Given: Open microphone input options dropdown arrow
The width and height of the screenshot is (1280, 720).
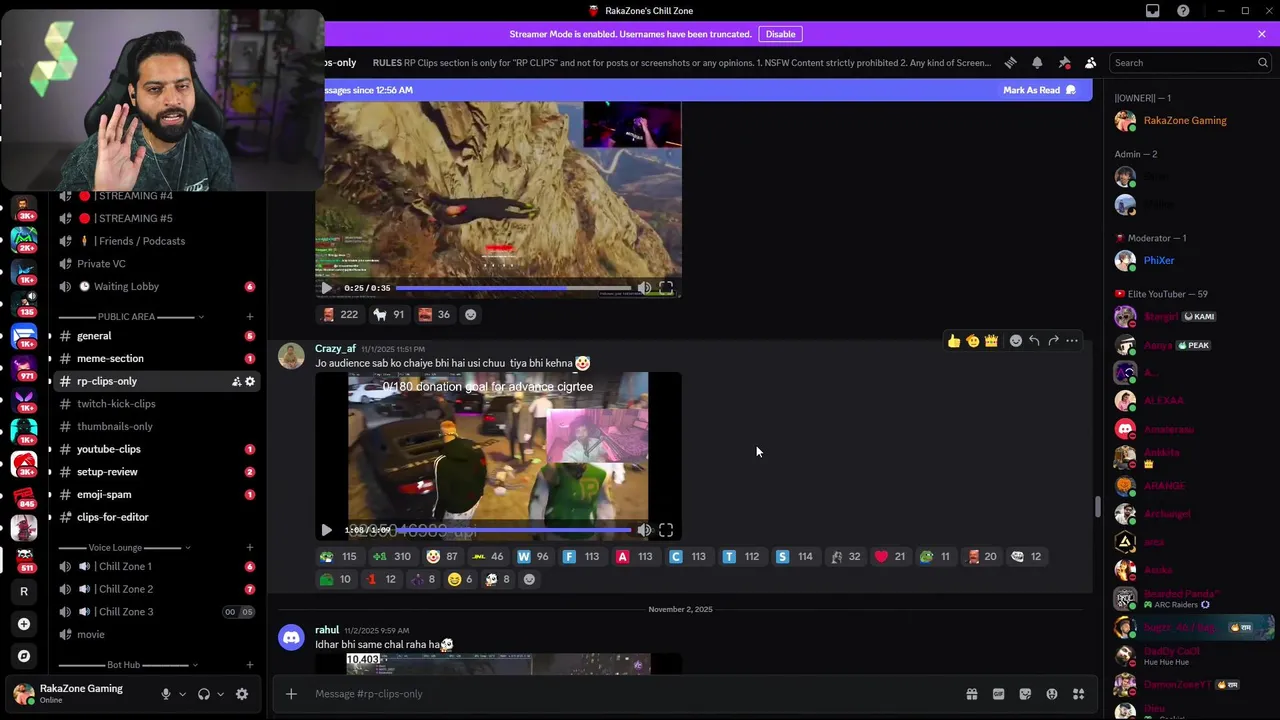Looking at the screenshot, I should 181,694.
